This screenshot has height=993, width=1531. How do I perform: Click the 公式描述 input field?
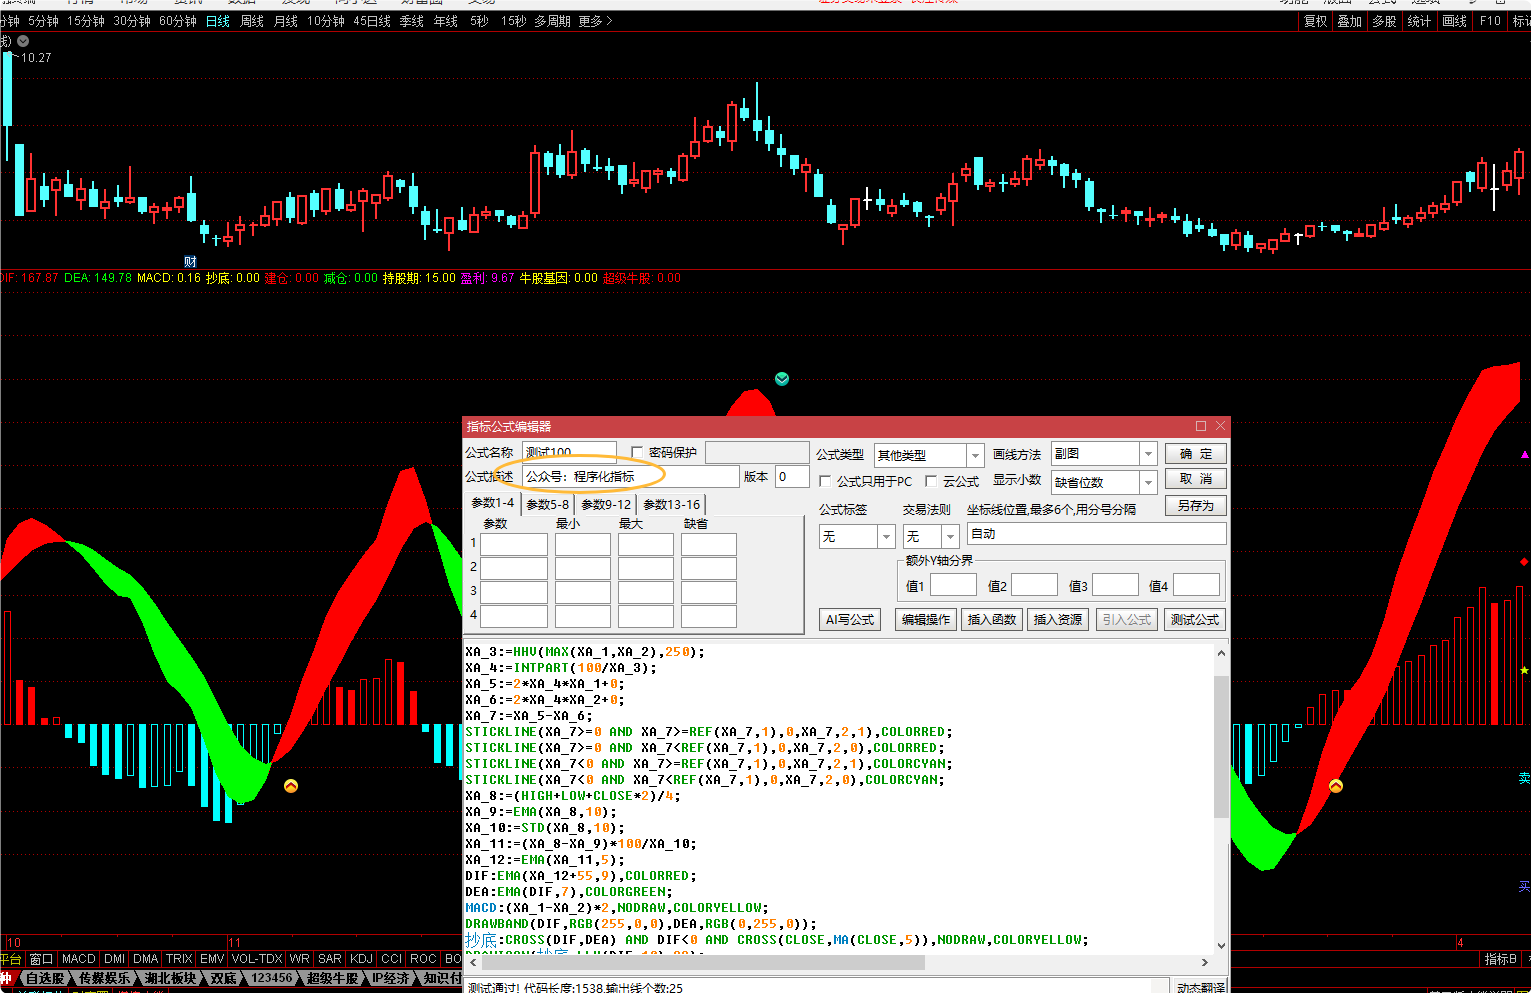[630, 477]
